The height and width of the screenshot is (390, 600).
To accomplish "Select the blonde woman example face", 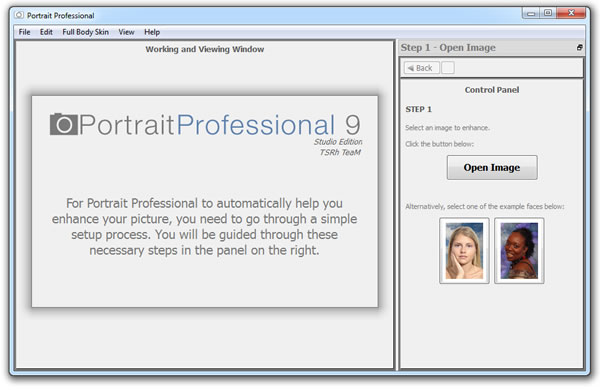I will point(464,251).
